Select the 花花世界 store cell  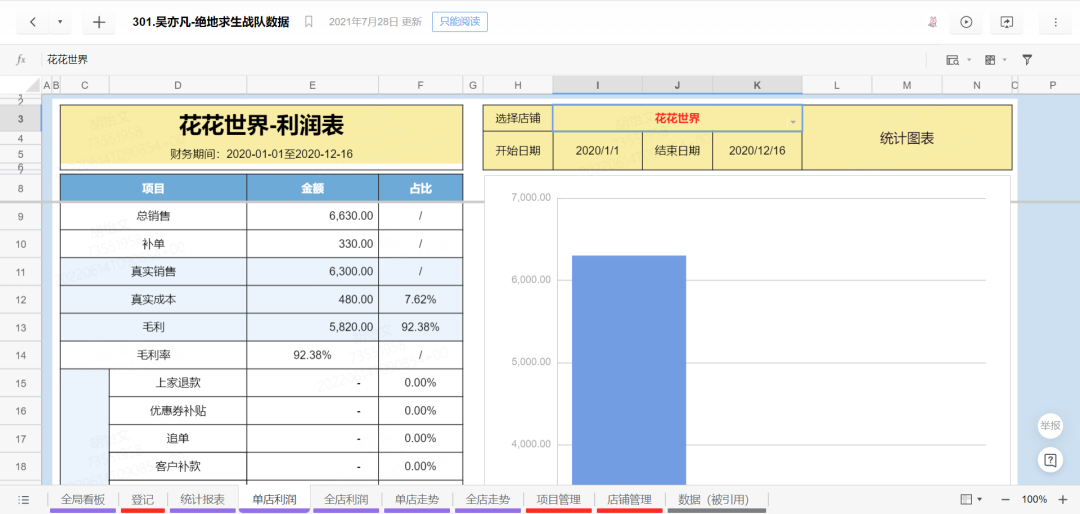pyautogui.click(x=677, y=119)
